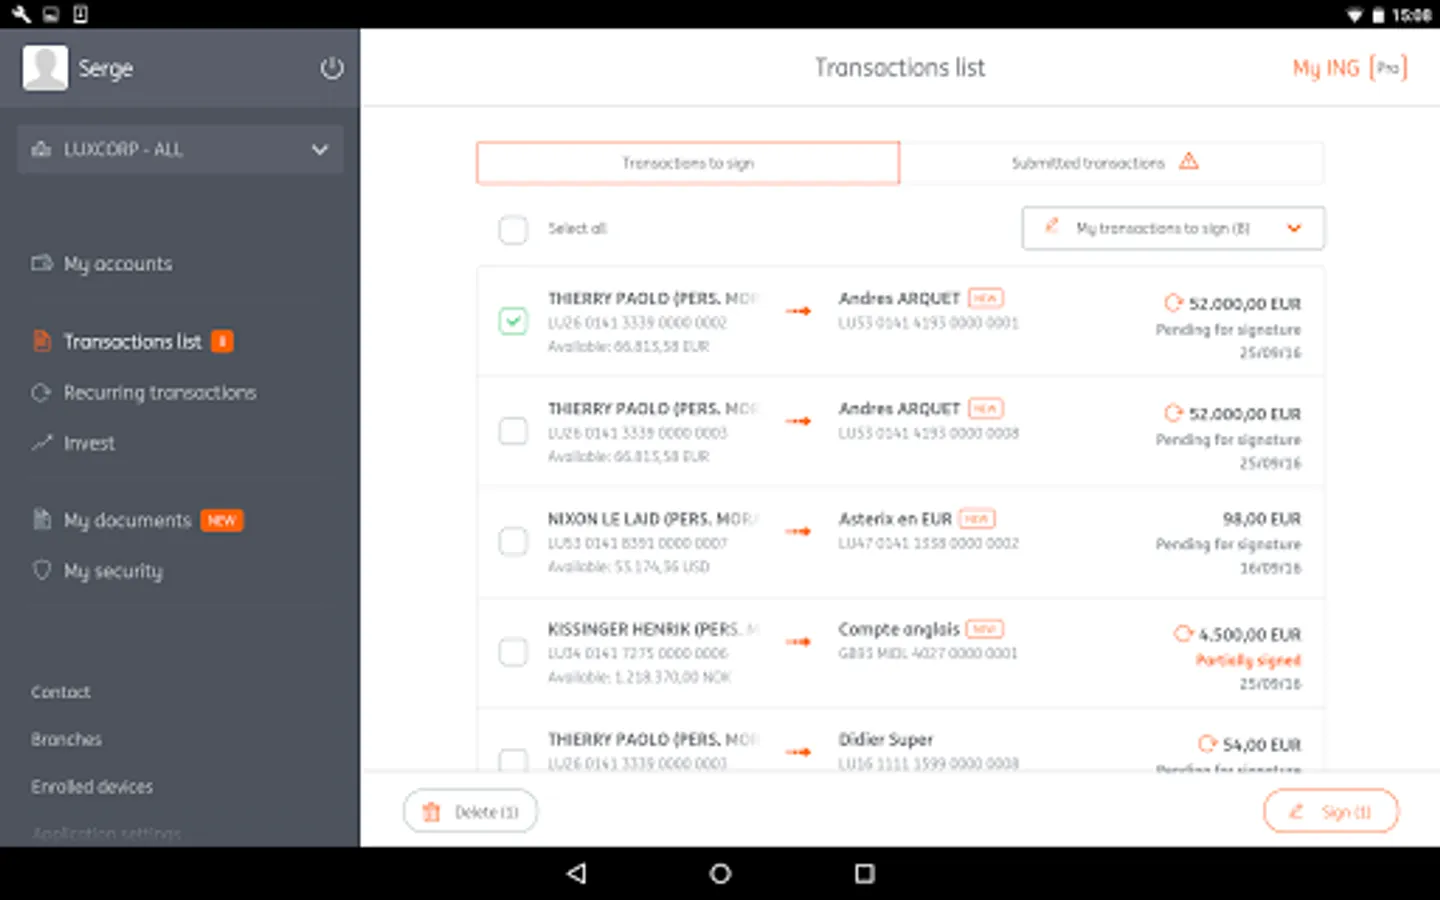The height and width of the screenshot is (900, 1440).
Task: Tap the Android recent apps button
Action: coord(865,873)
